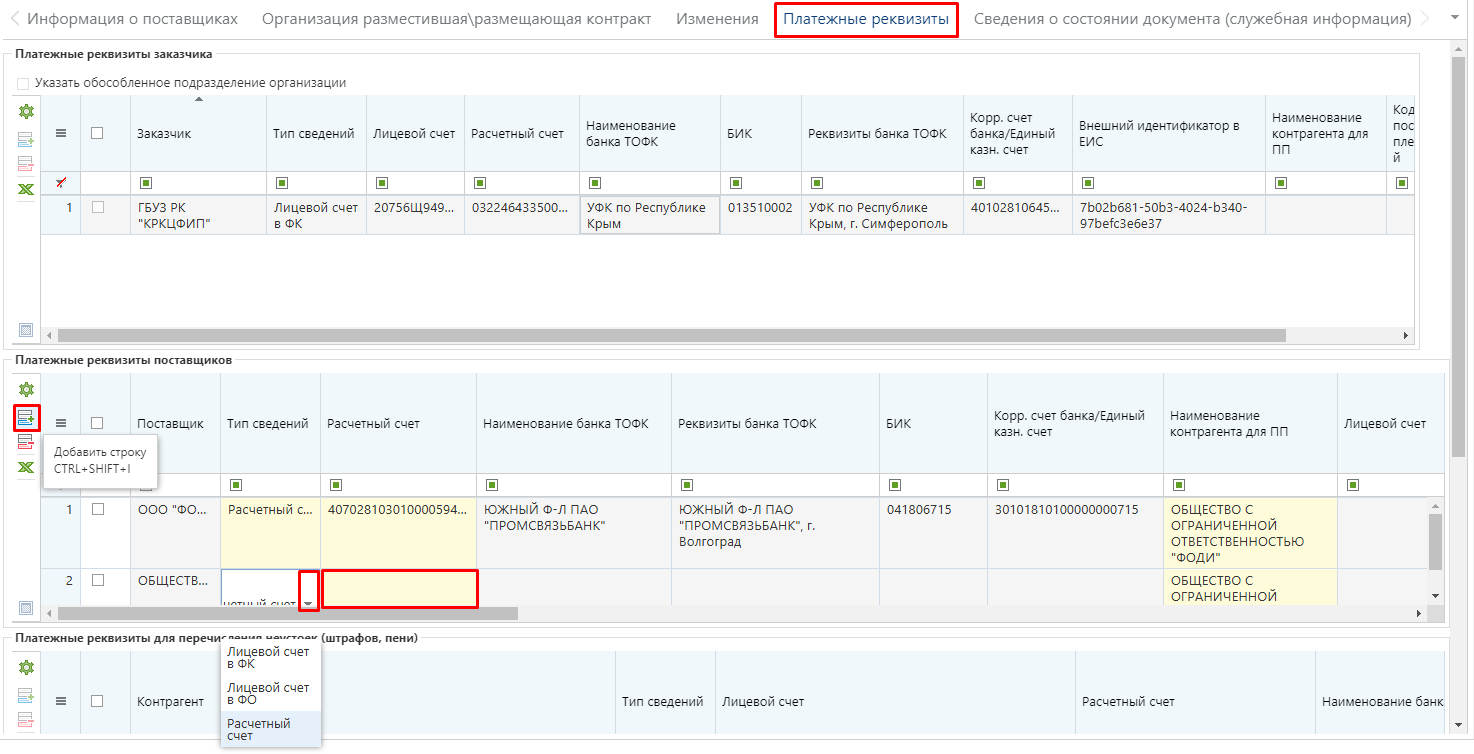Add row icon in customer payment details grid
The image size is (1474, 754).
tap(26, 140)
